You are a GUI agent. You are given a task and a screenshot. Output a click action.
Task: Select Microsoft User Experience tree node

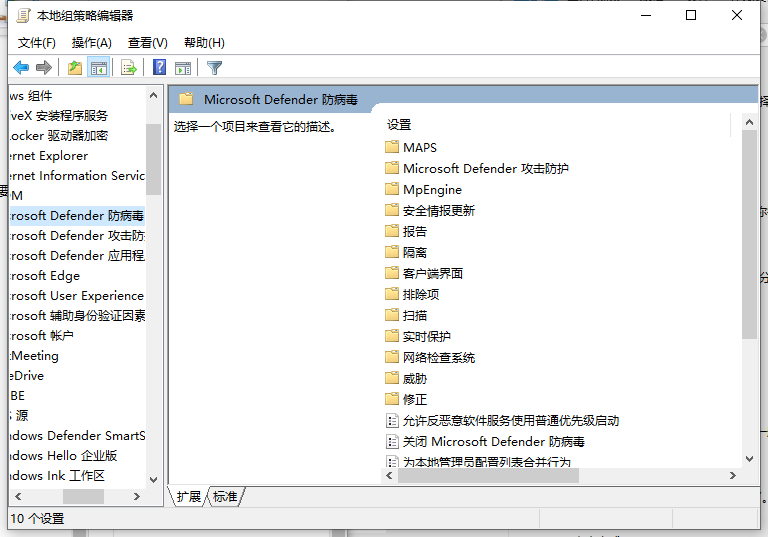(x=77, y=296)
